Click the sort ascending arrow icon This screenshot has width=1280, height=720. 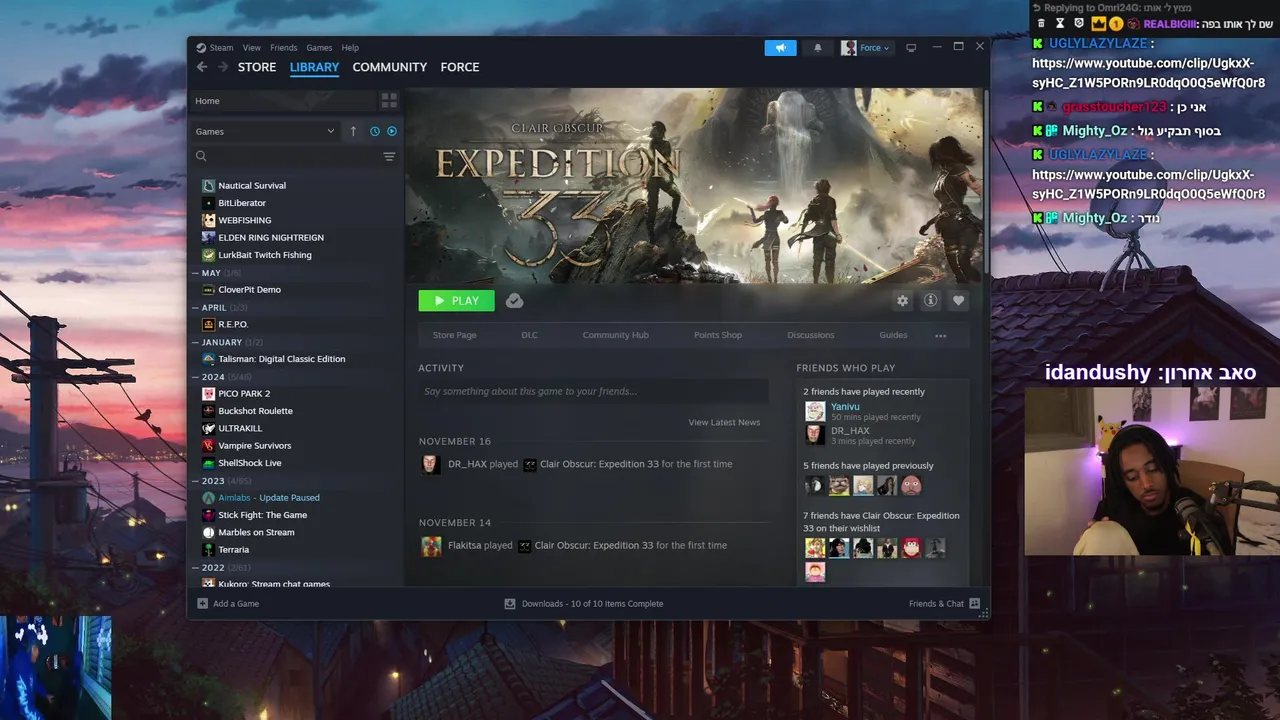(x=353, y=131)
